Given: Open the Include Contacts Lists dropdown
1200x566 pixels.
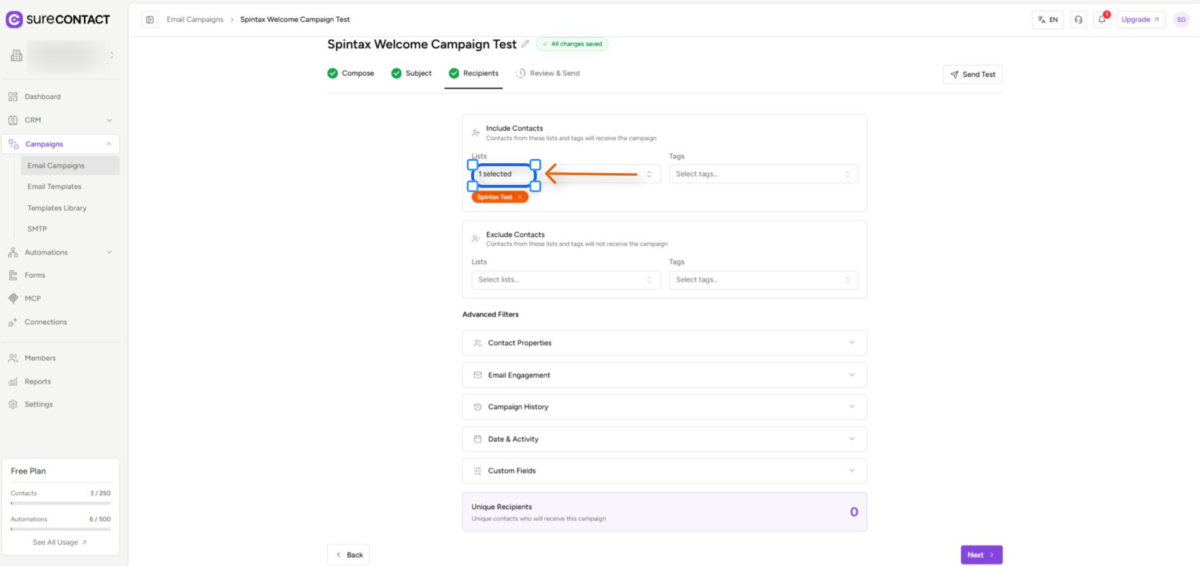Looking at the screenshot, I should click(x=565, y=174).
